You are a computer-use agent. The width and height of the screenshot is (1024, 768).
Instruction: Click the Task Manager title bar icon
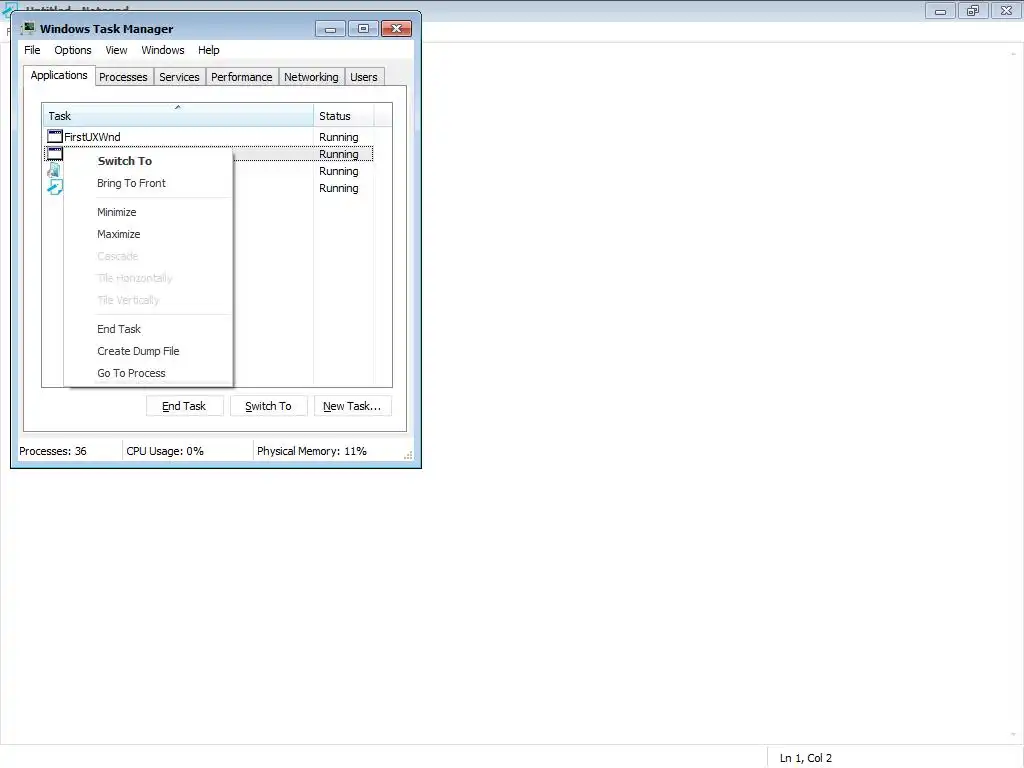[28, 28]
